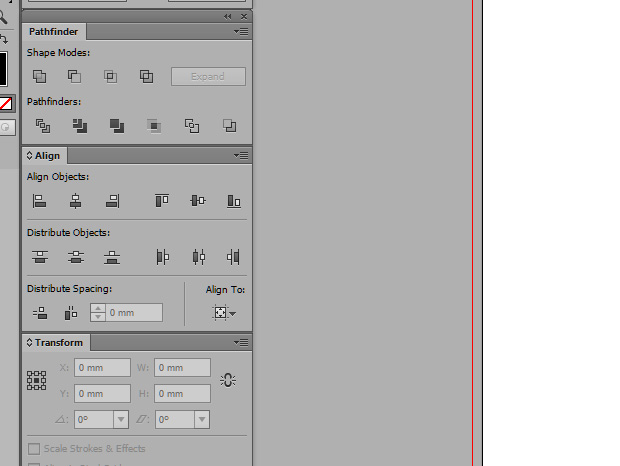Image resolution: width=620 pixels, height=466 pixels.
Task: Align objects to horizontal center
Action: click(76, 201)
